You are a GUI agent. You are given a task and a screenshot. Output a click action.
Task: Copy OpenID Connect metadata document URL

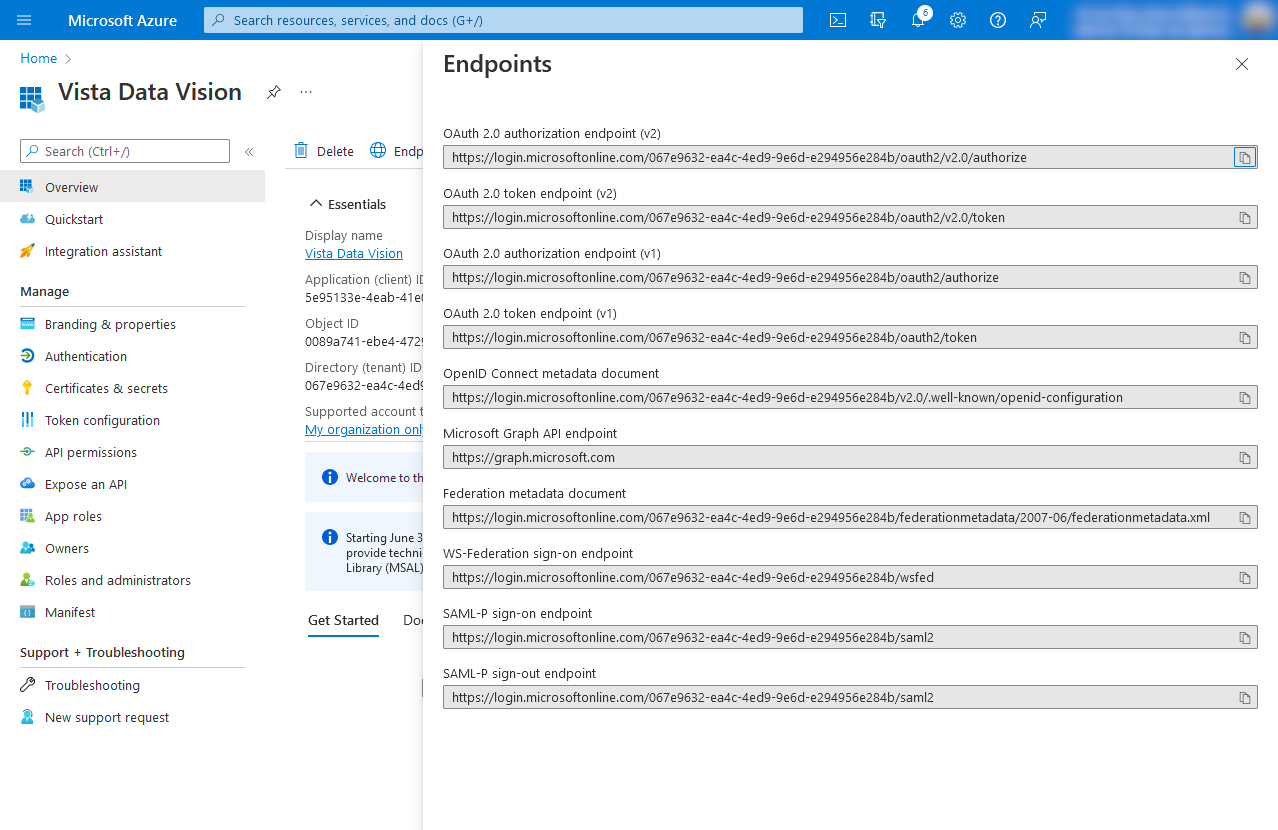click(x=1245, y=397)
